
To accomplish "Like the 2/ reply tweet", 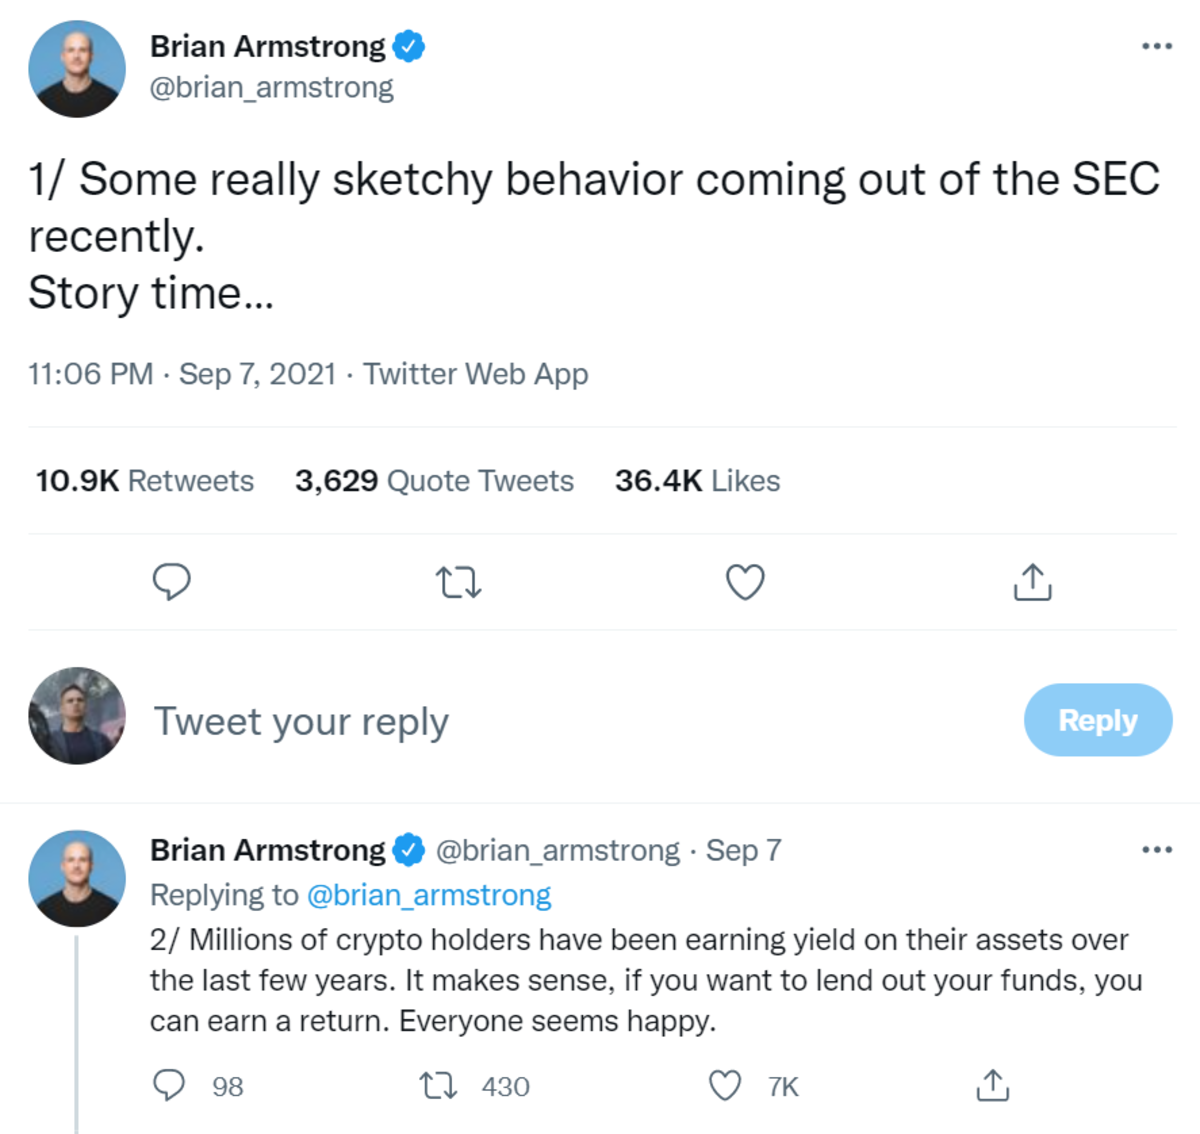I will (725, 1085).
